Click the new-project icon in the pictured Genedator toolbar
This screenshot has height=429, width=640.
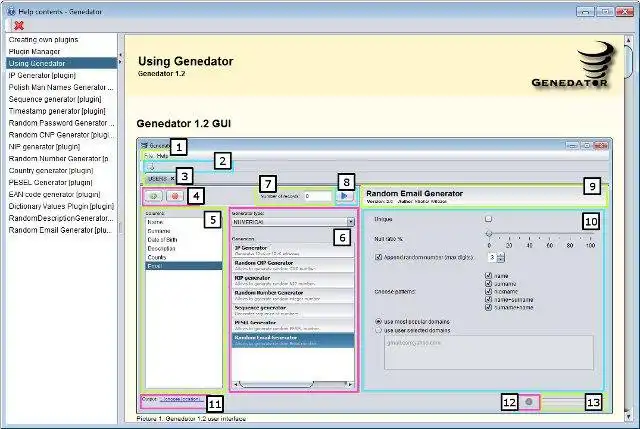pyautogui.click(x=151, y=167)
